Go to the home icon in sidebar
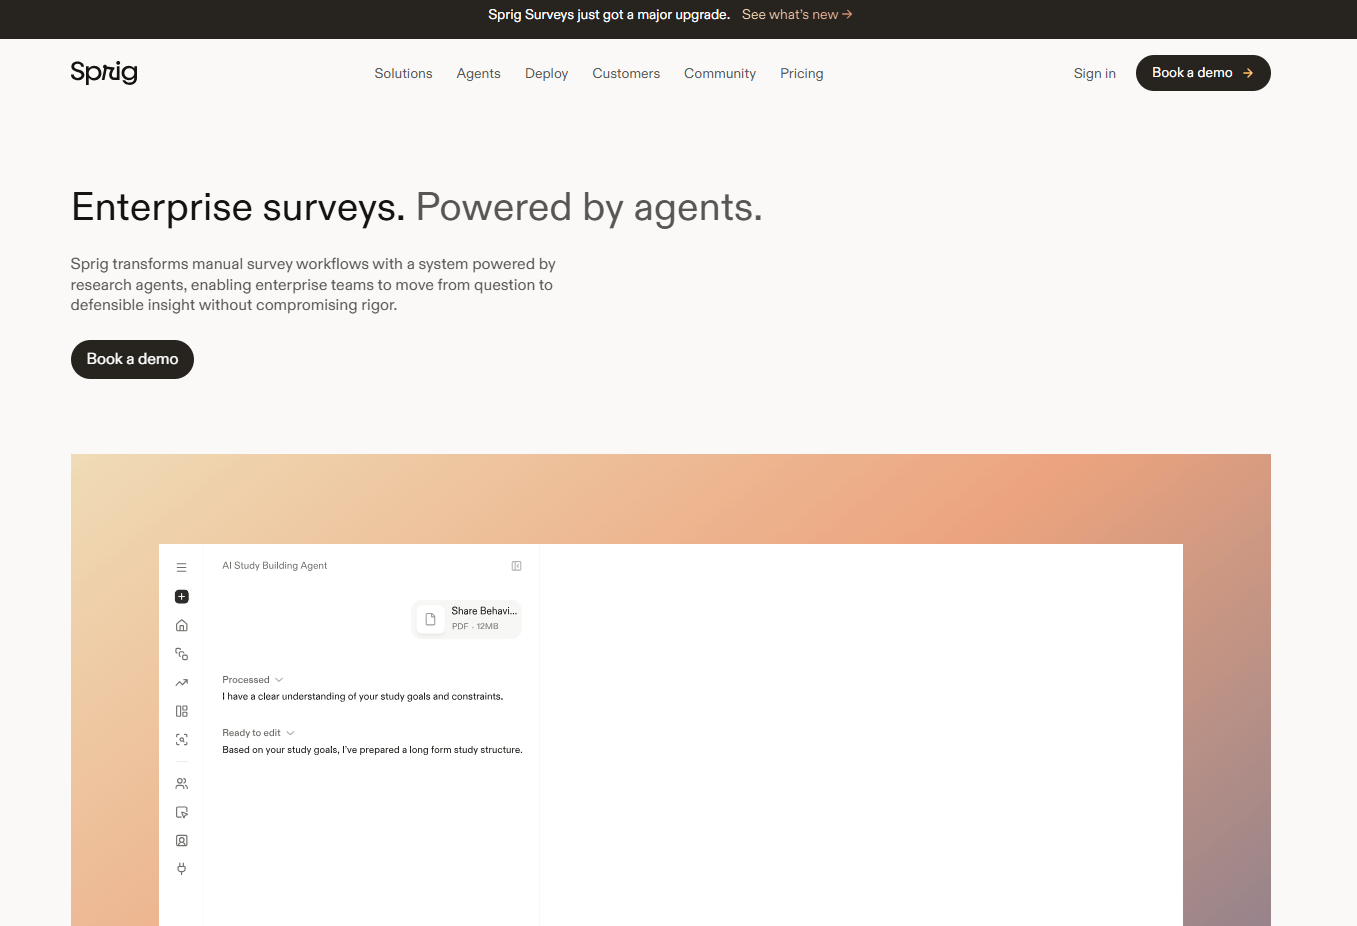 [x=181, y=625]
